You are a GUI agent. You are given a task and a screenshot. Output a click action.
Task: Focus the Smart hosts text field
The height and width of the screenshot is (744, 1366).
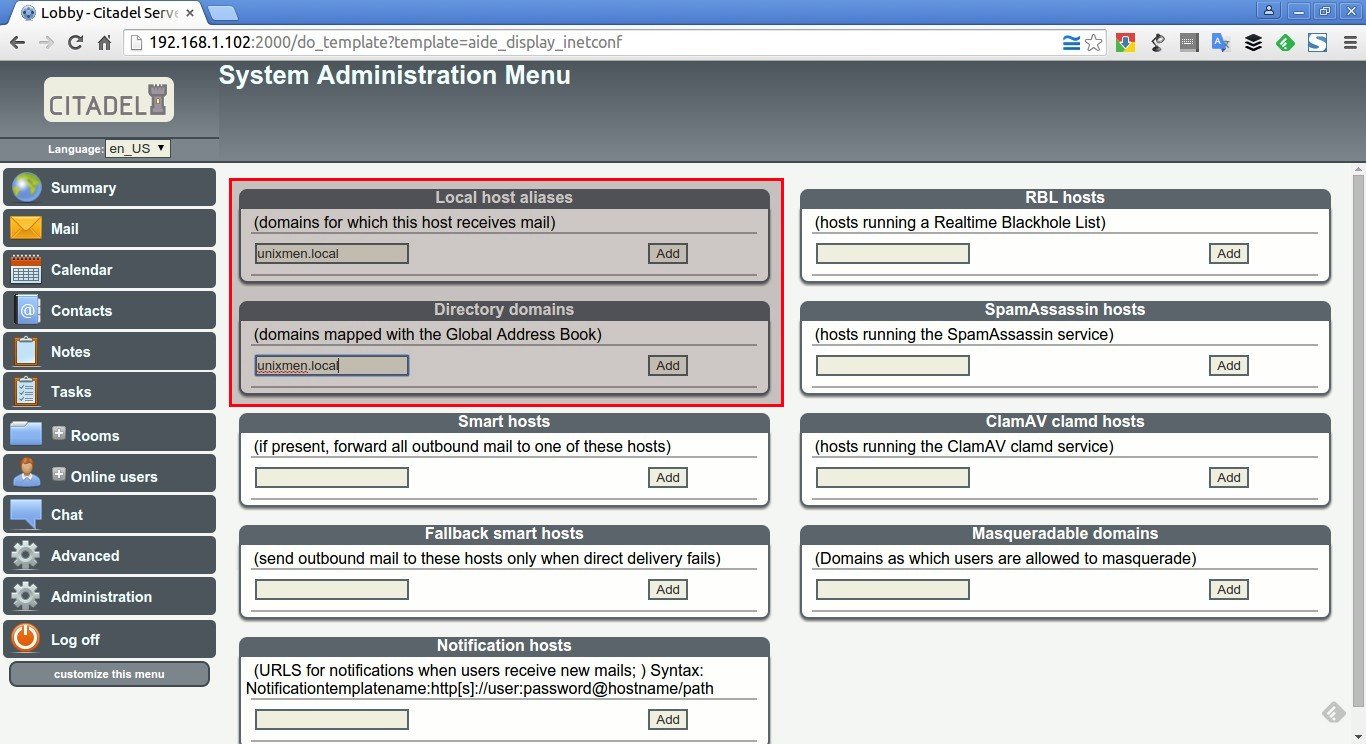(332, 477)
